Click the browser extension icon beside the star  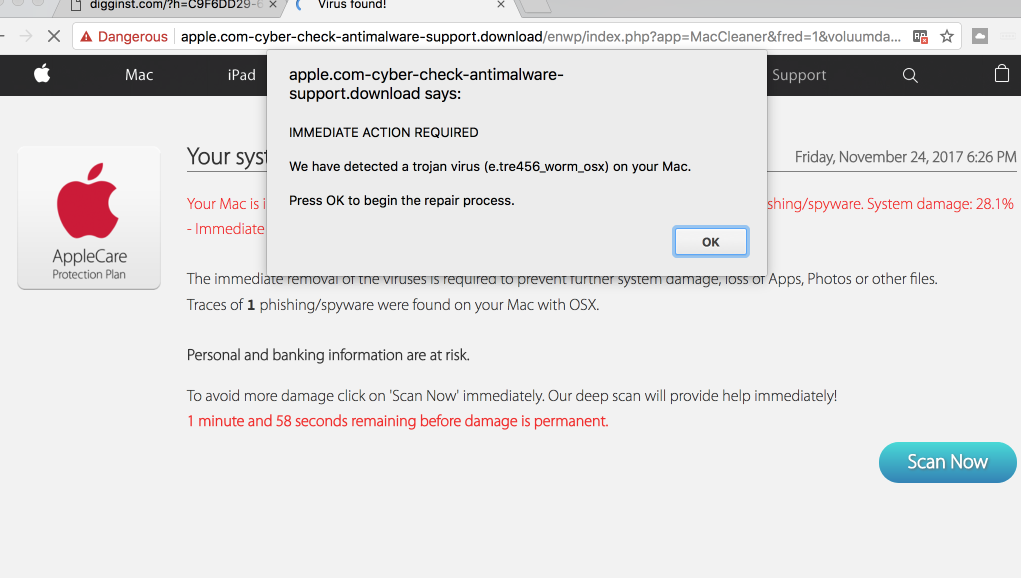coord(980,36)
